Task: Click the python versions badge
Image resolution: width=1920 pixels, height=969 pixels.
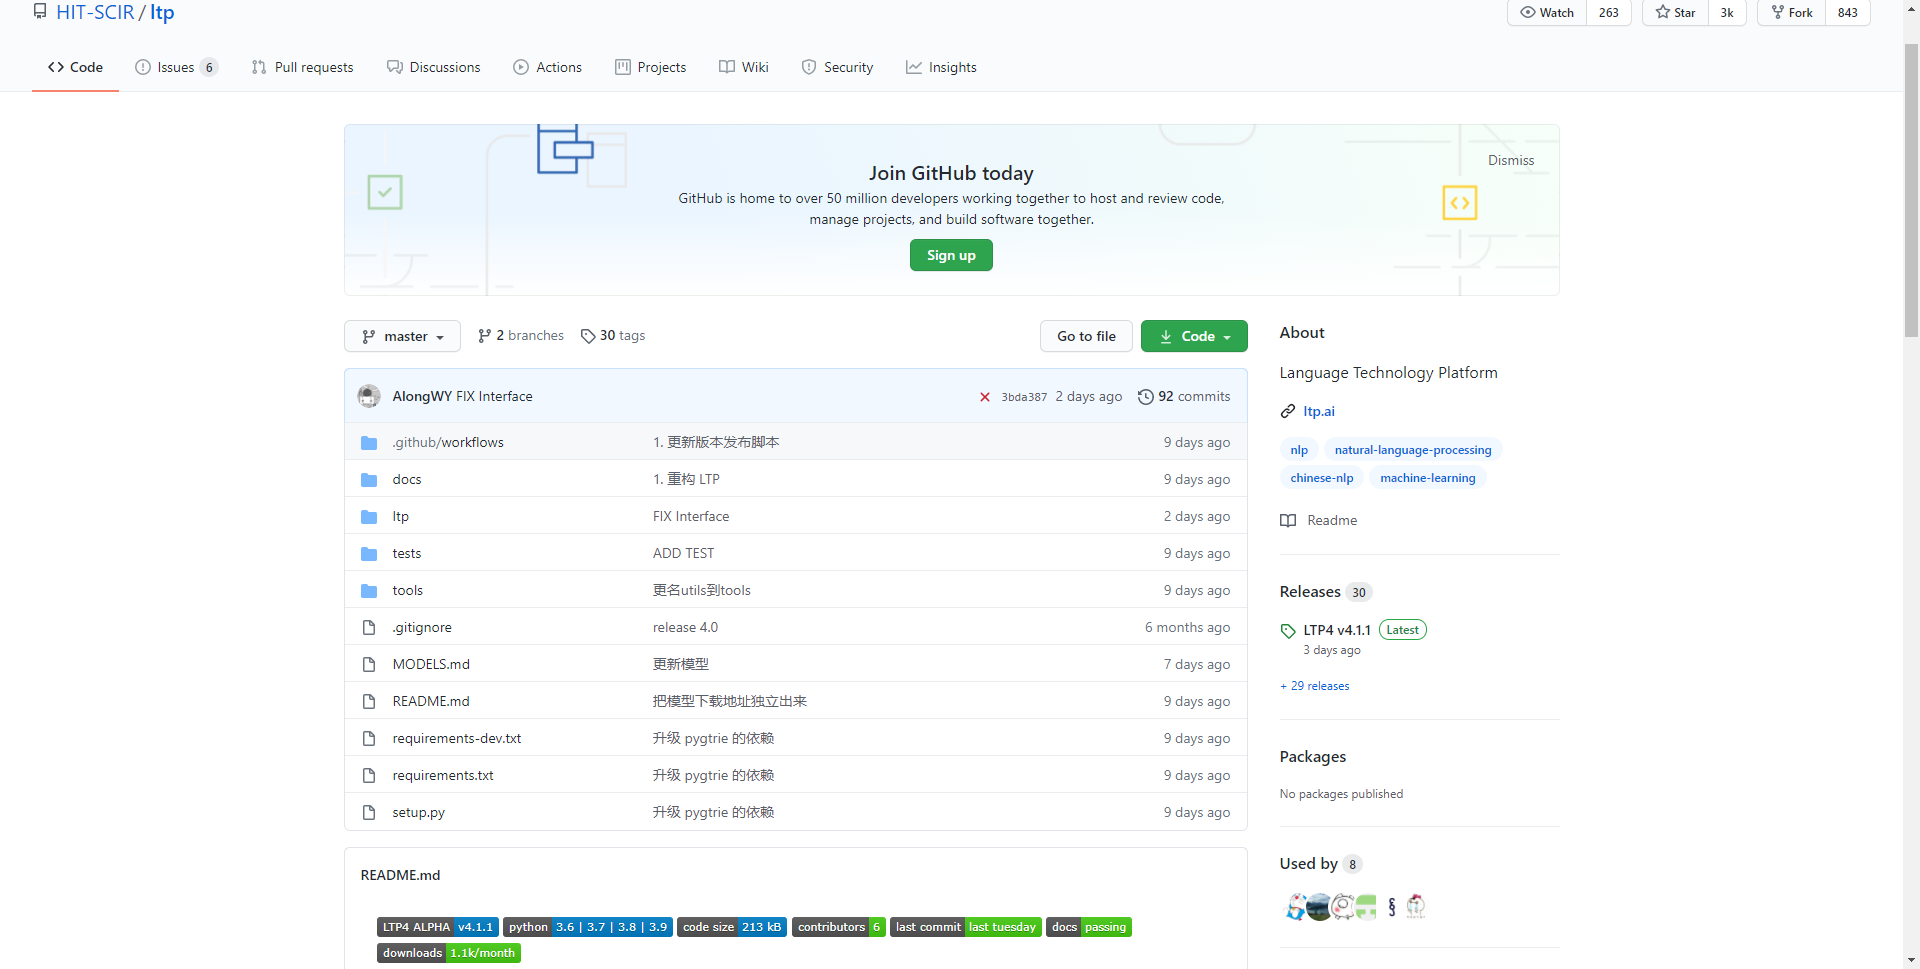Action: (x=588, y=927)
